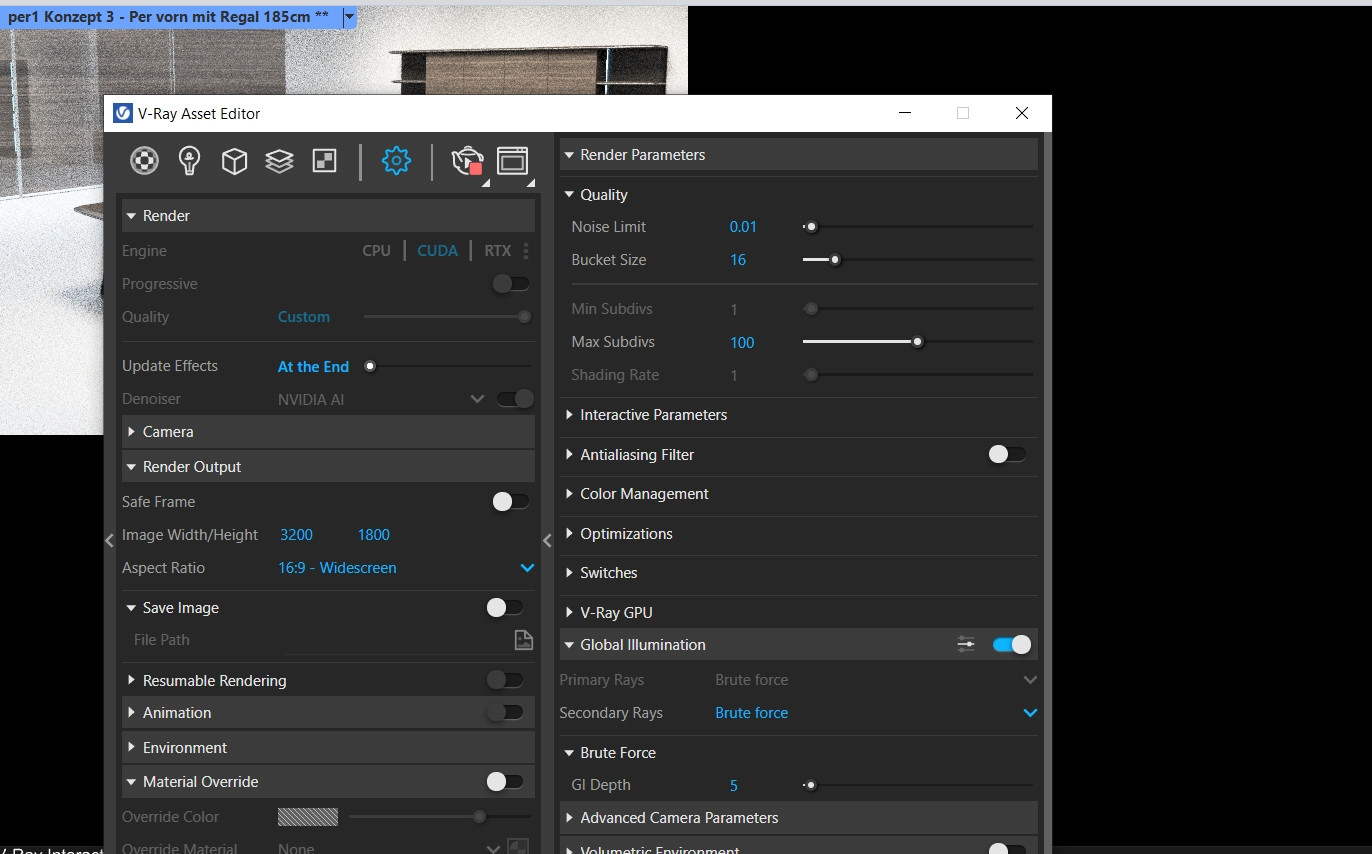Screen dimensions: 1372x854
Task: Open the Geometry cube icon
Action: coord(234,161)
